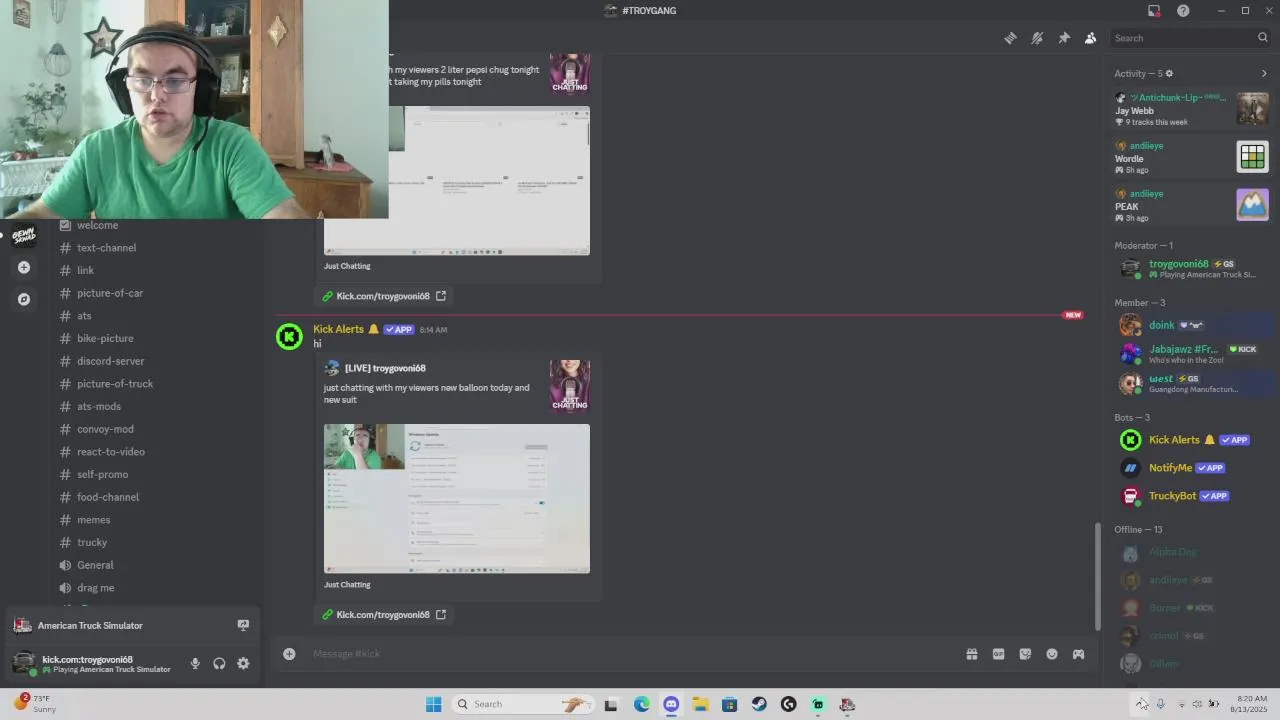Mute microphone in user panel
Screen dimensions: 1280x720
coord(195,663)
